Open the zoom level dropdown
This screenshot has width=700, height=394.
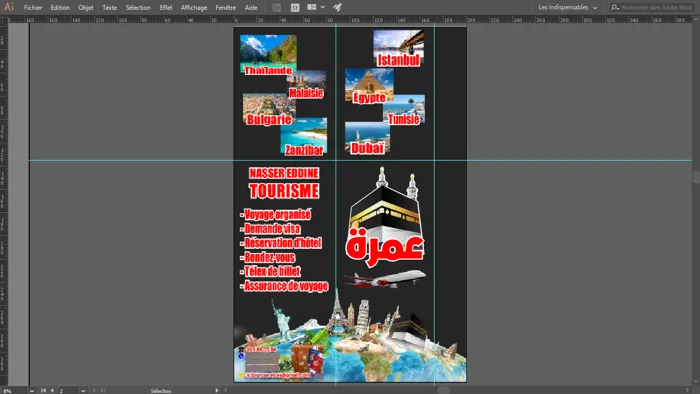(32, 391)
